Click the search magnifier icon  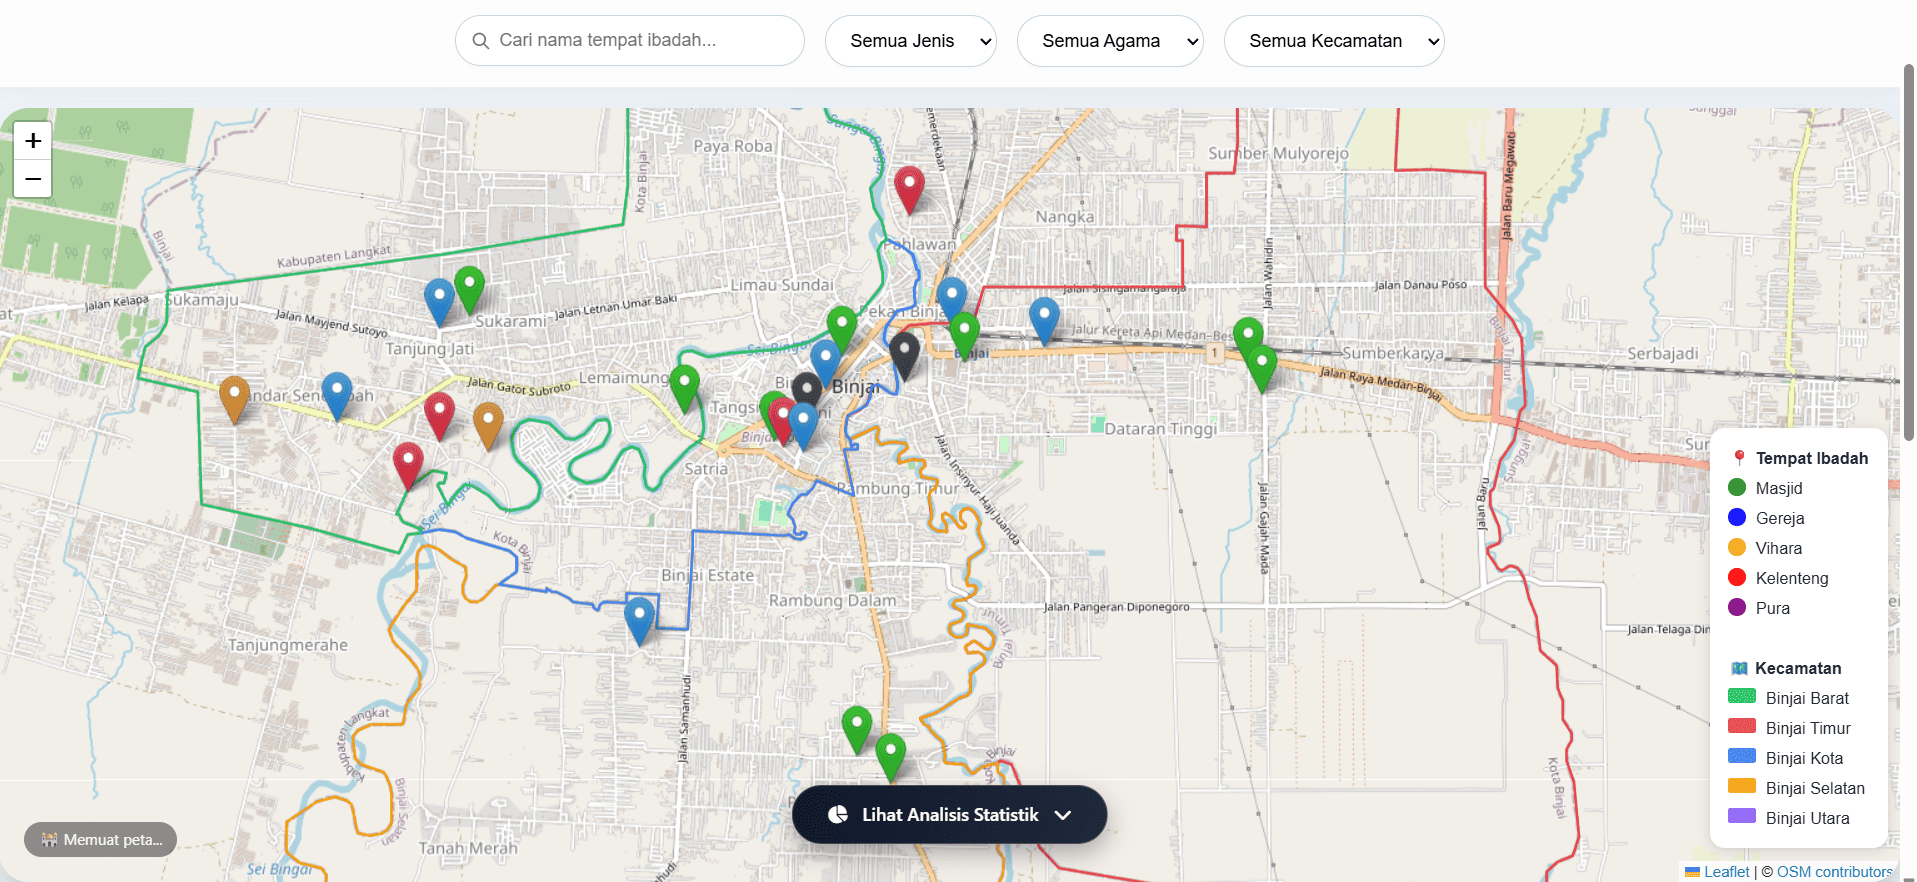coord(480,41)
